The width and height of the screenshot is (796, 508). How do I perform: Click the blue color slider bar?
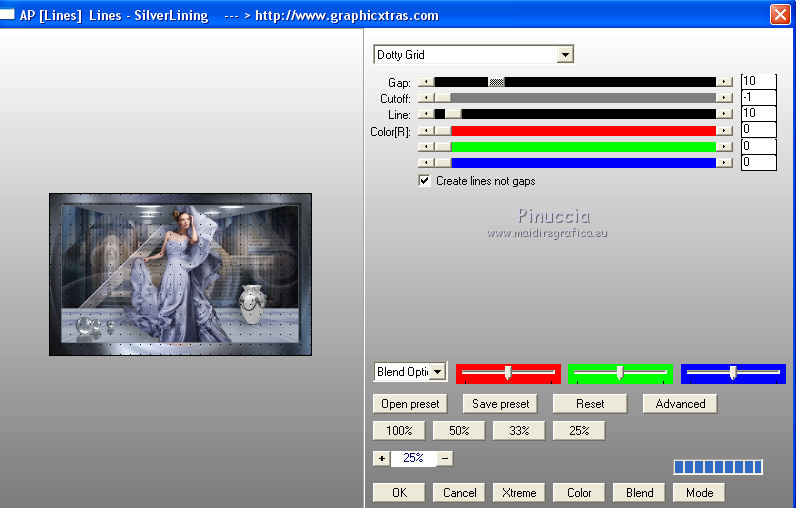575,162
